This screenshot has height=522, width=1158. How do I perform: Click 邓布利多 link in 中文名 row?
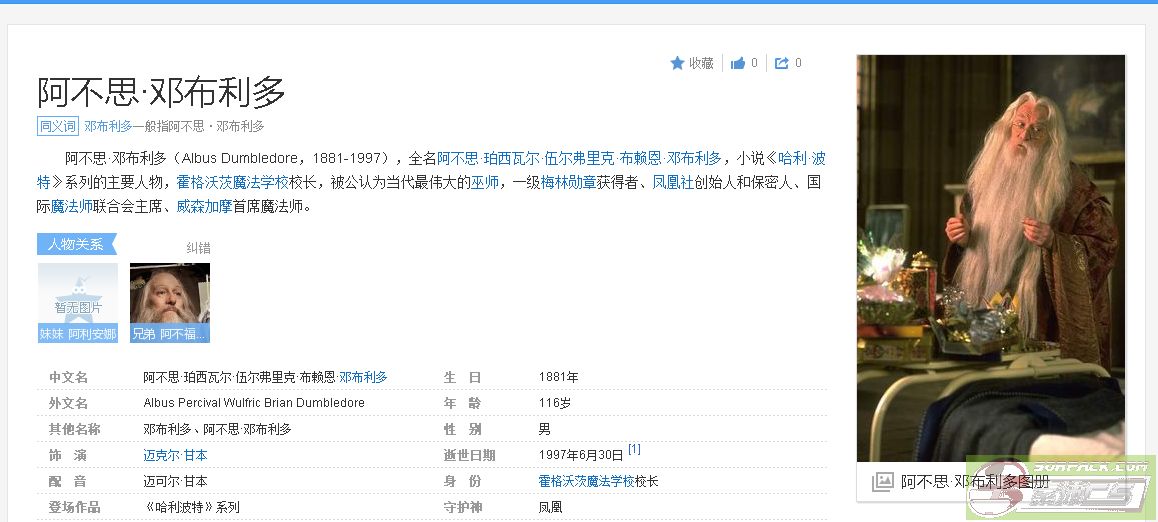pos(363,377)
